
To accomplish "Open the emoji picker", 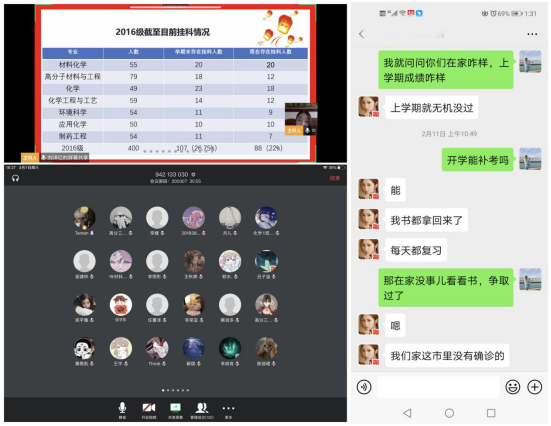I will (x=513, y=387).
